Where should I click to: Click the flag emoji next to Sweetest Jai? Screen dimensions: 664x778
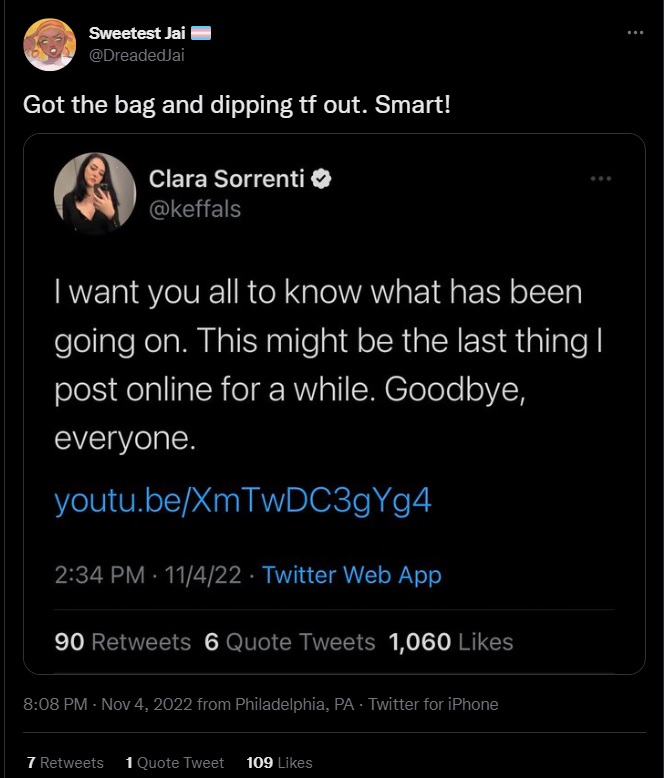(201, 33)
